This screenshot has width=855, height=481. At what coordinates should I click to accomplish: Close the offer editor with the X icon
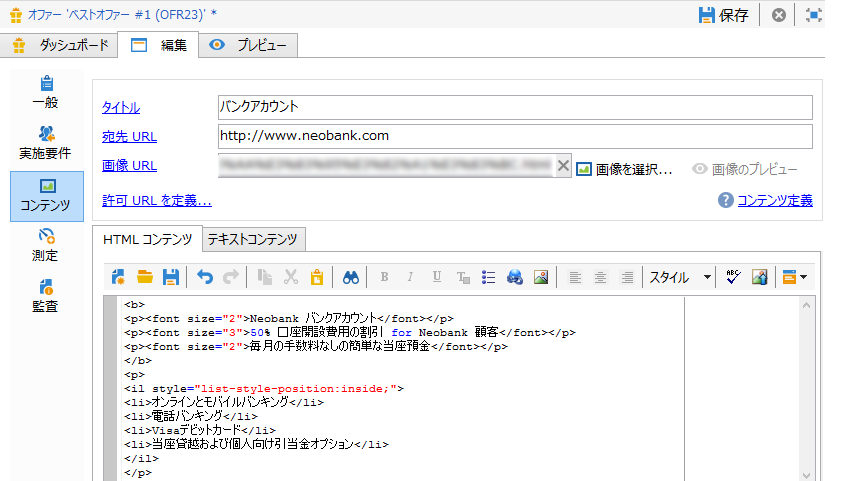(779, 15)
